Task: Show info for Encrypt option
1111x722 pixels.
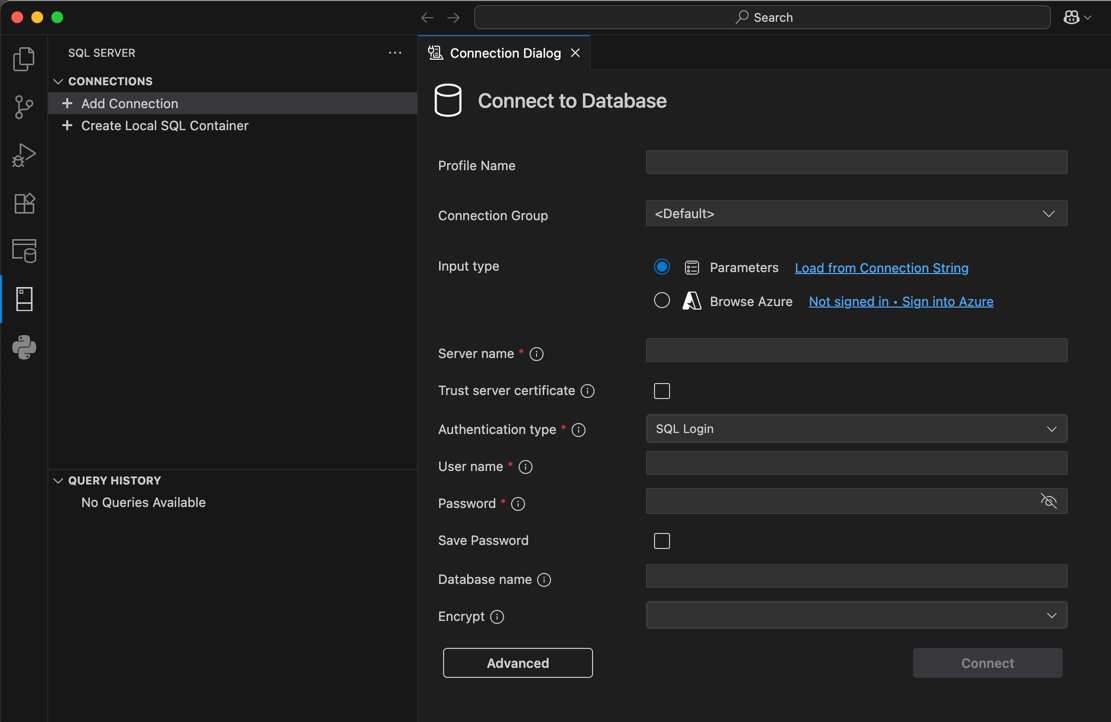Action: click(497, 616)
